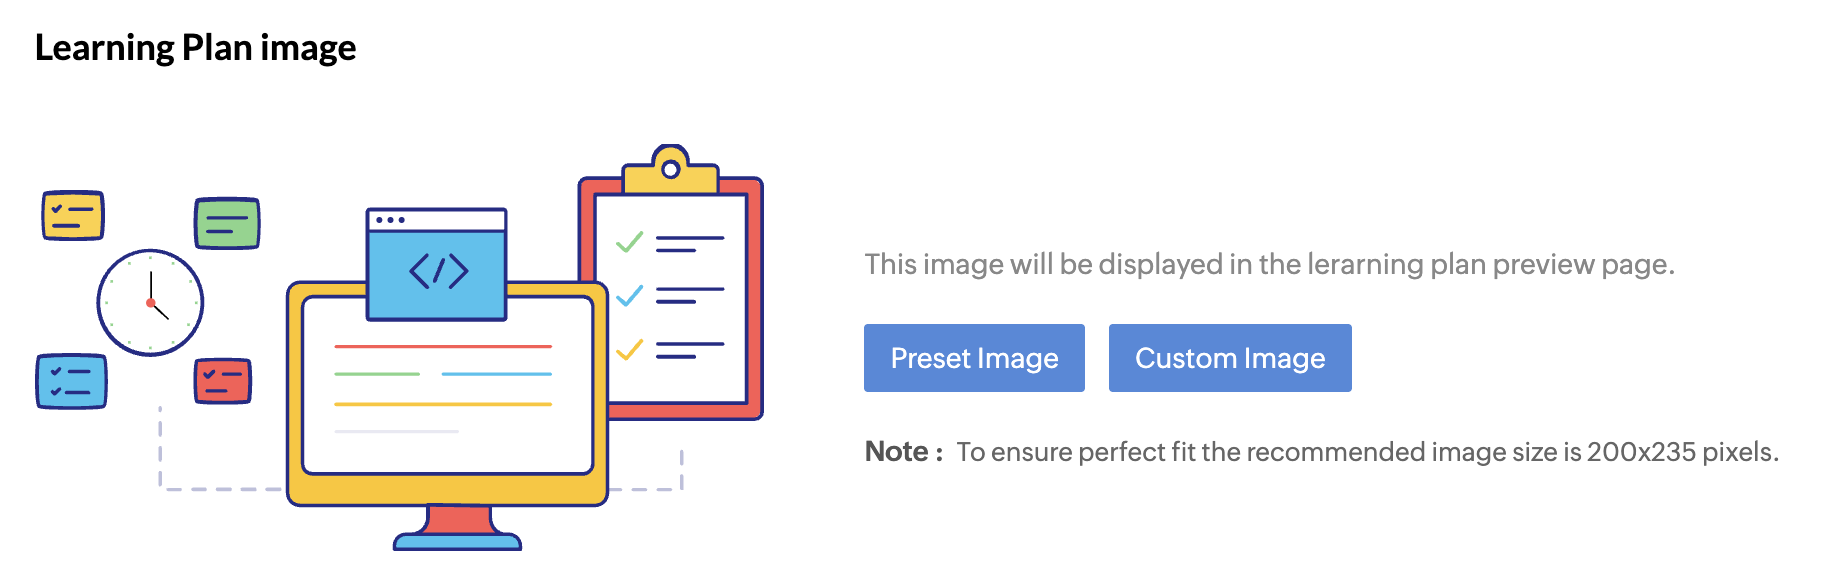Click the blue checkmark on the clipboard
This screenshot has width=1842, height=574.
629,295
